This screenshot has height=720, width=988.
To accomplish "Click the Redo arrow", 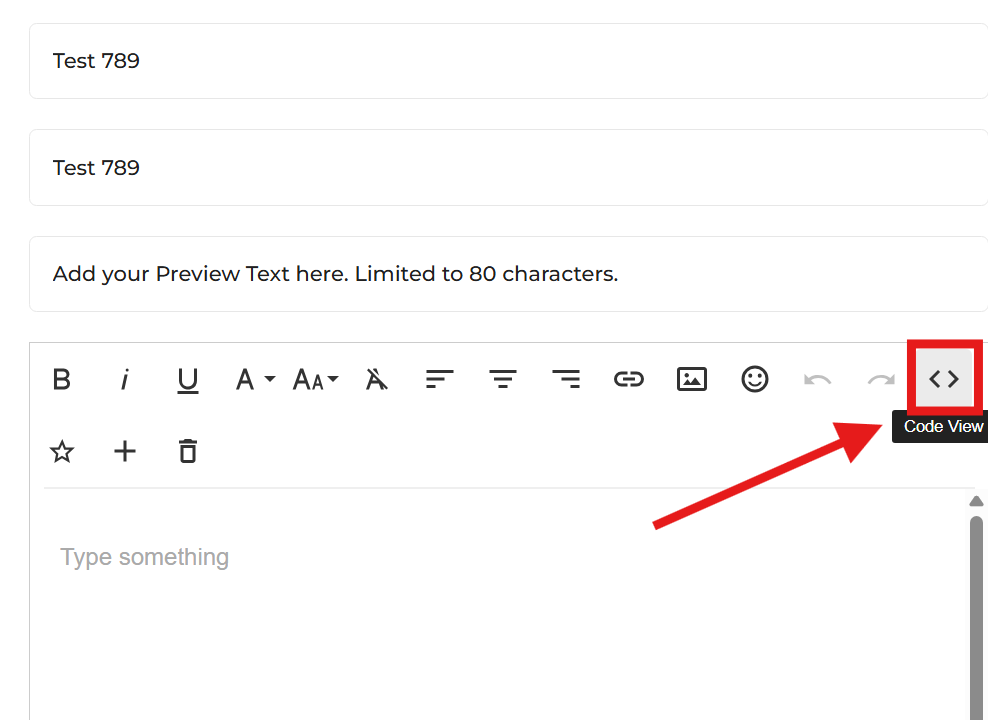I will pyautogui.click(x=881, y=379).
